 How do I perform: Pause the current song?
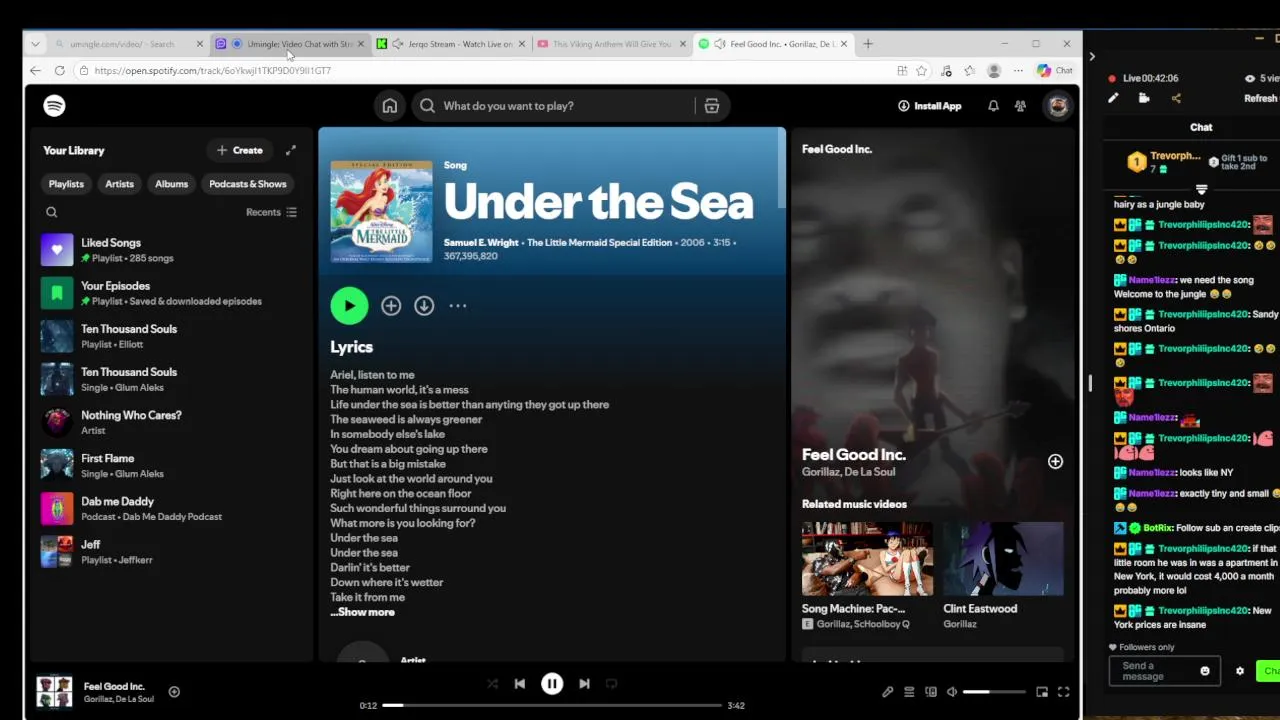pos(552,684)
